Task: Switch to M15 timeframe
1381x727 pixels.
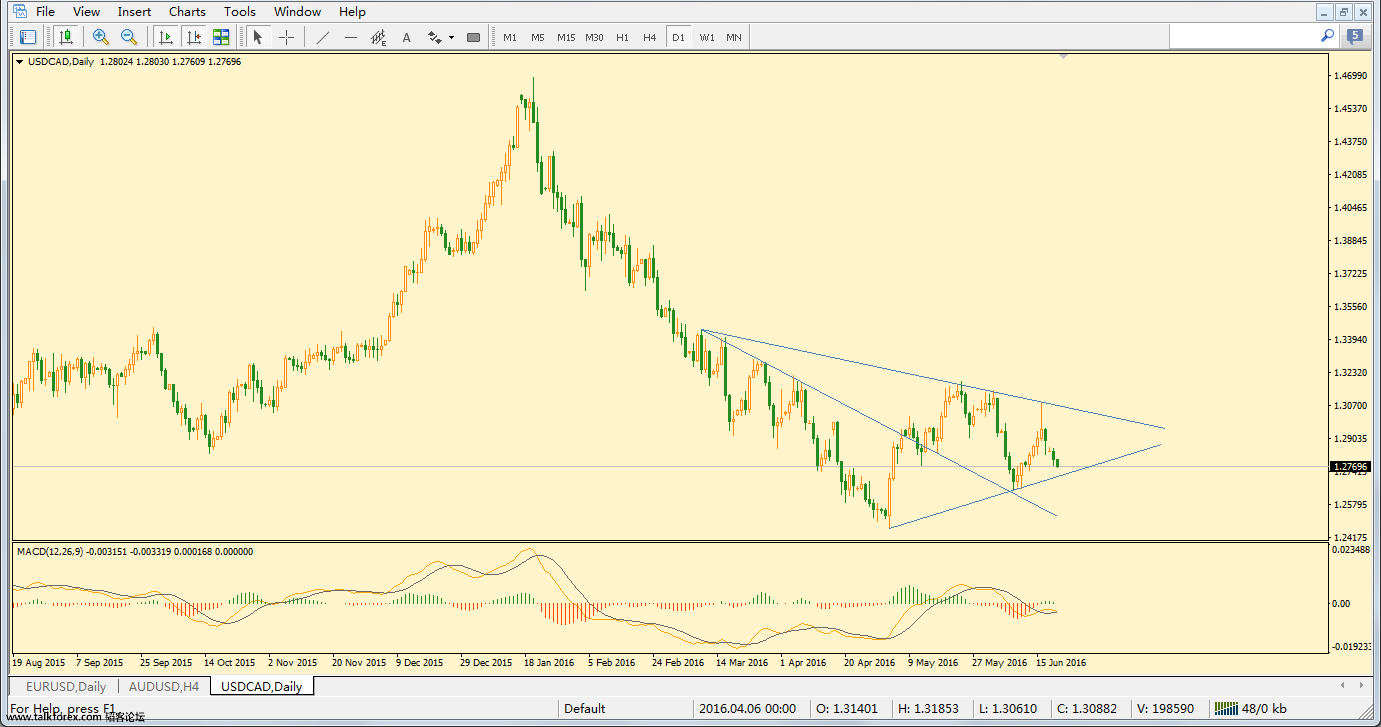Action: click(x=566, y=37)
